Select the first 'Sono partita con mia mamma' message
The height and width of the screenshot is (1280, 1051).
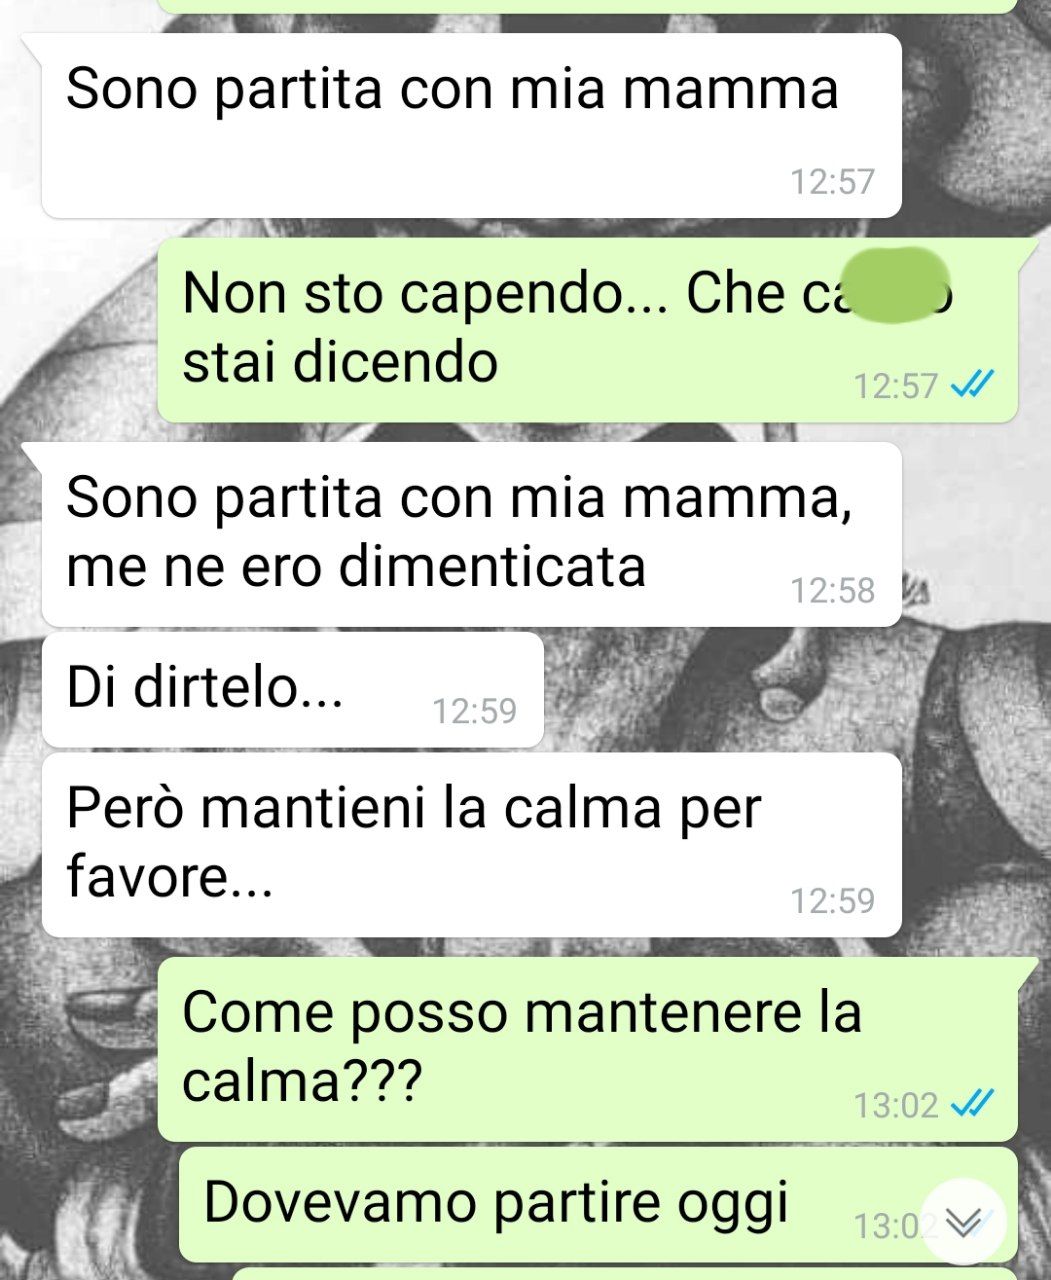471,126
